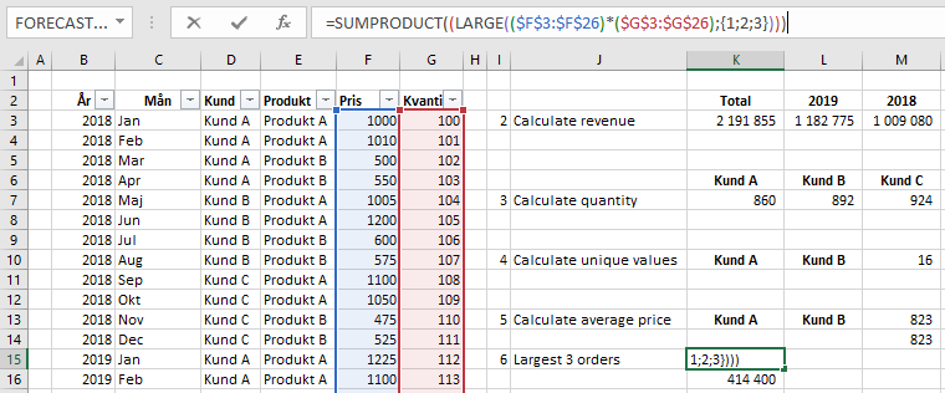Select the 'Maj' month cell
945x393 pixels.
pos(159,200)
